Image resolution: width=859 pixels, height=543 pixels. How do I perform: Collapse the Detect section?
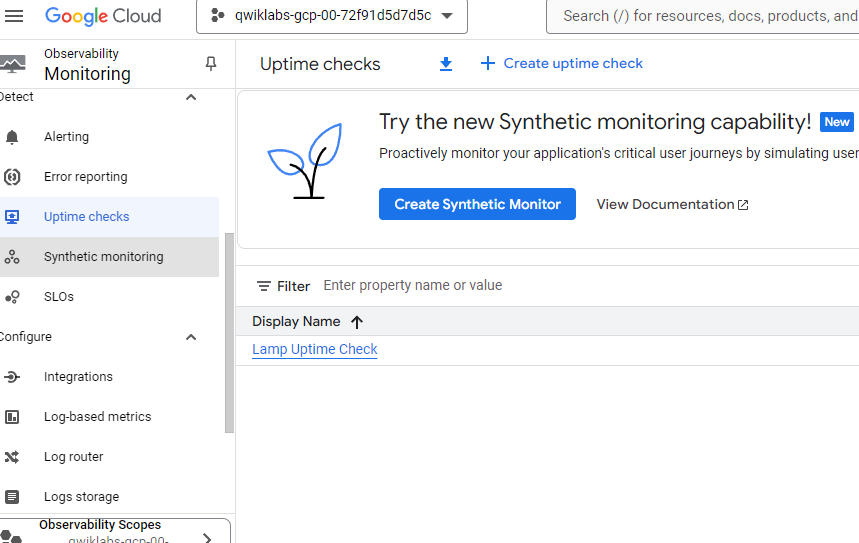(x=191, y=98)
